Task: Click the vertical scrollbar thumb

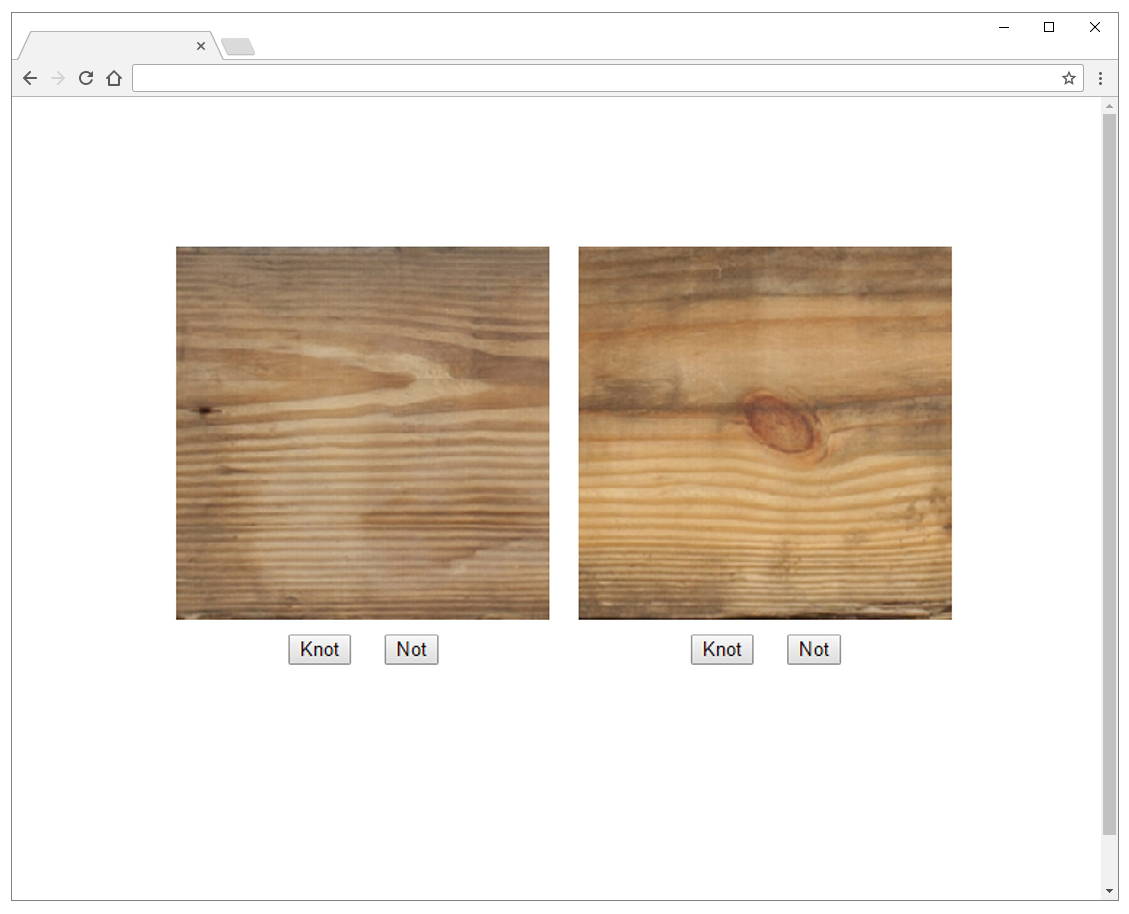Action: click(1109, 473)
